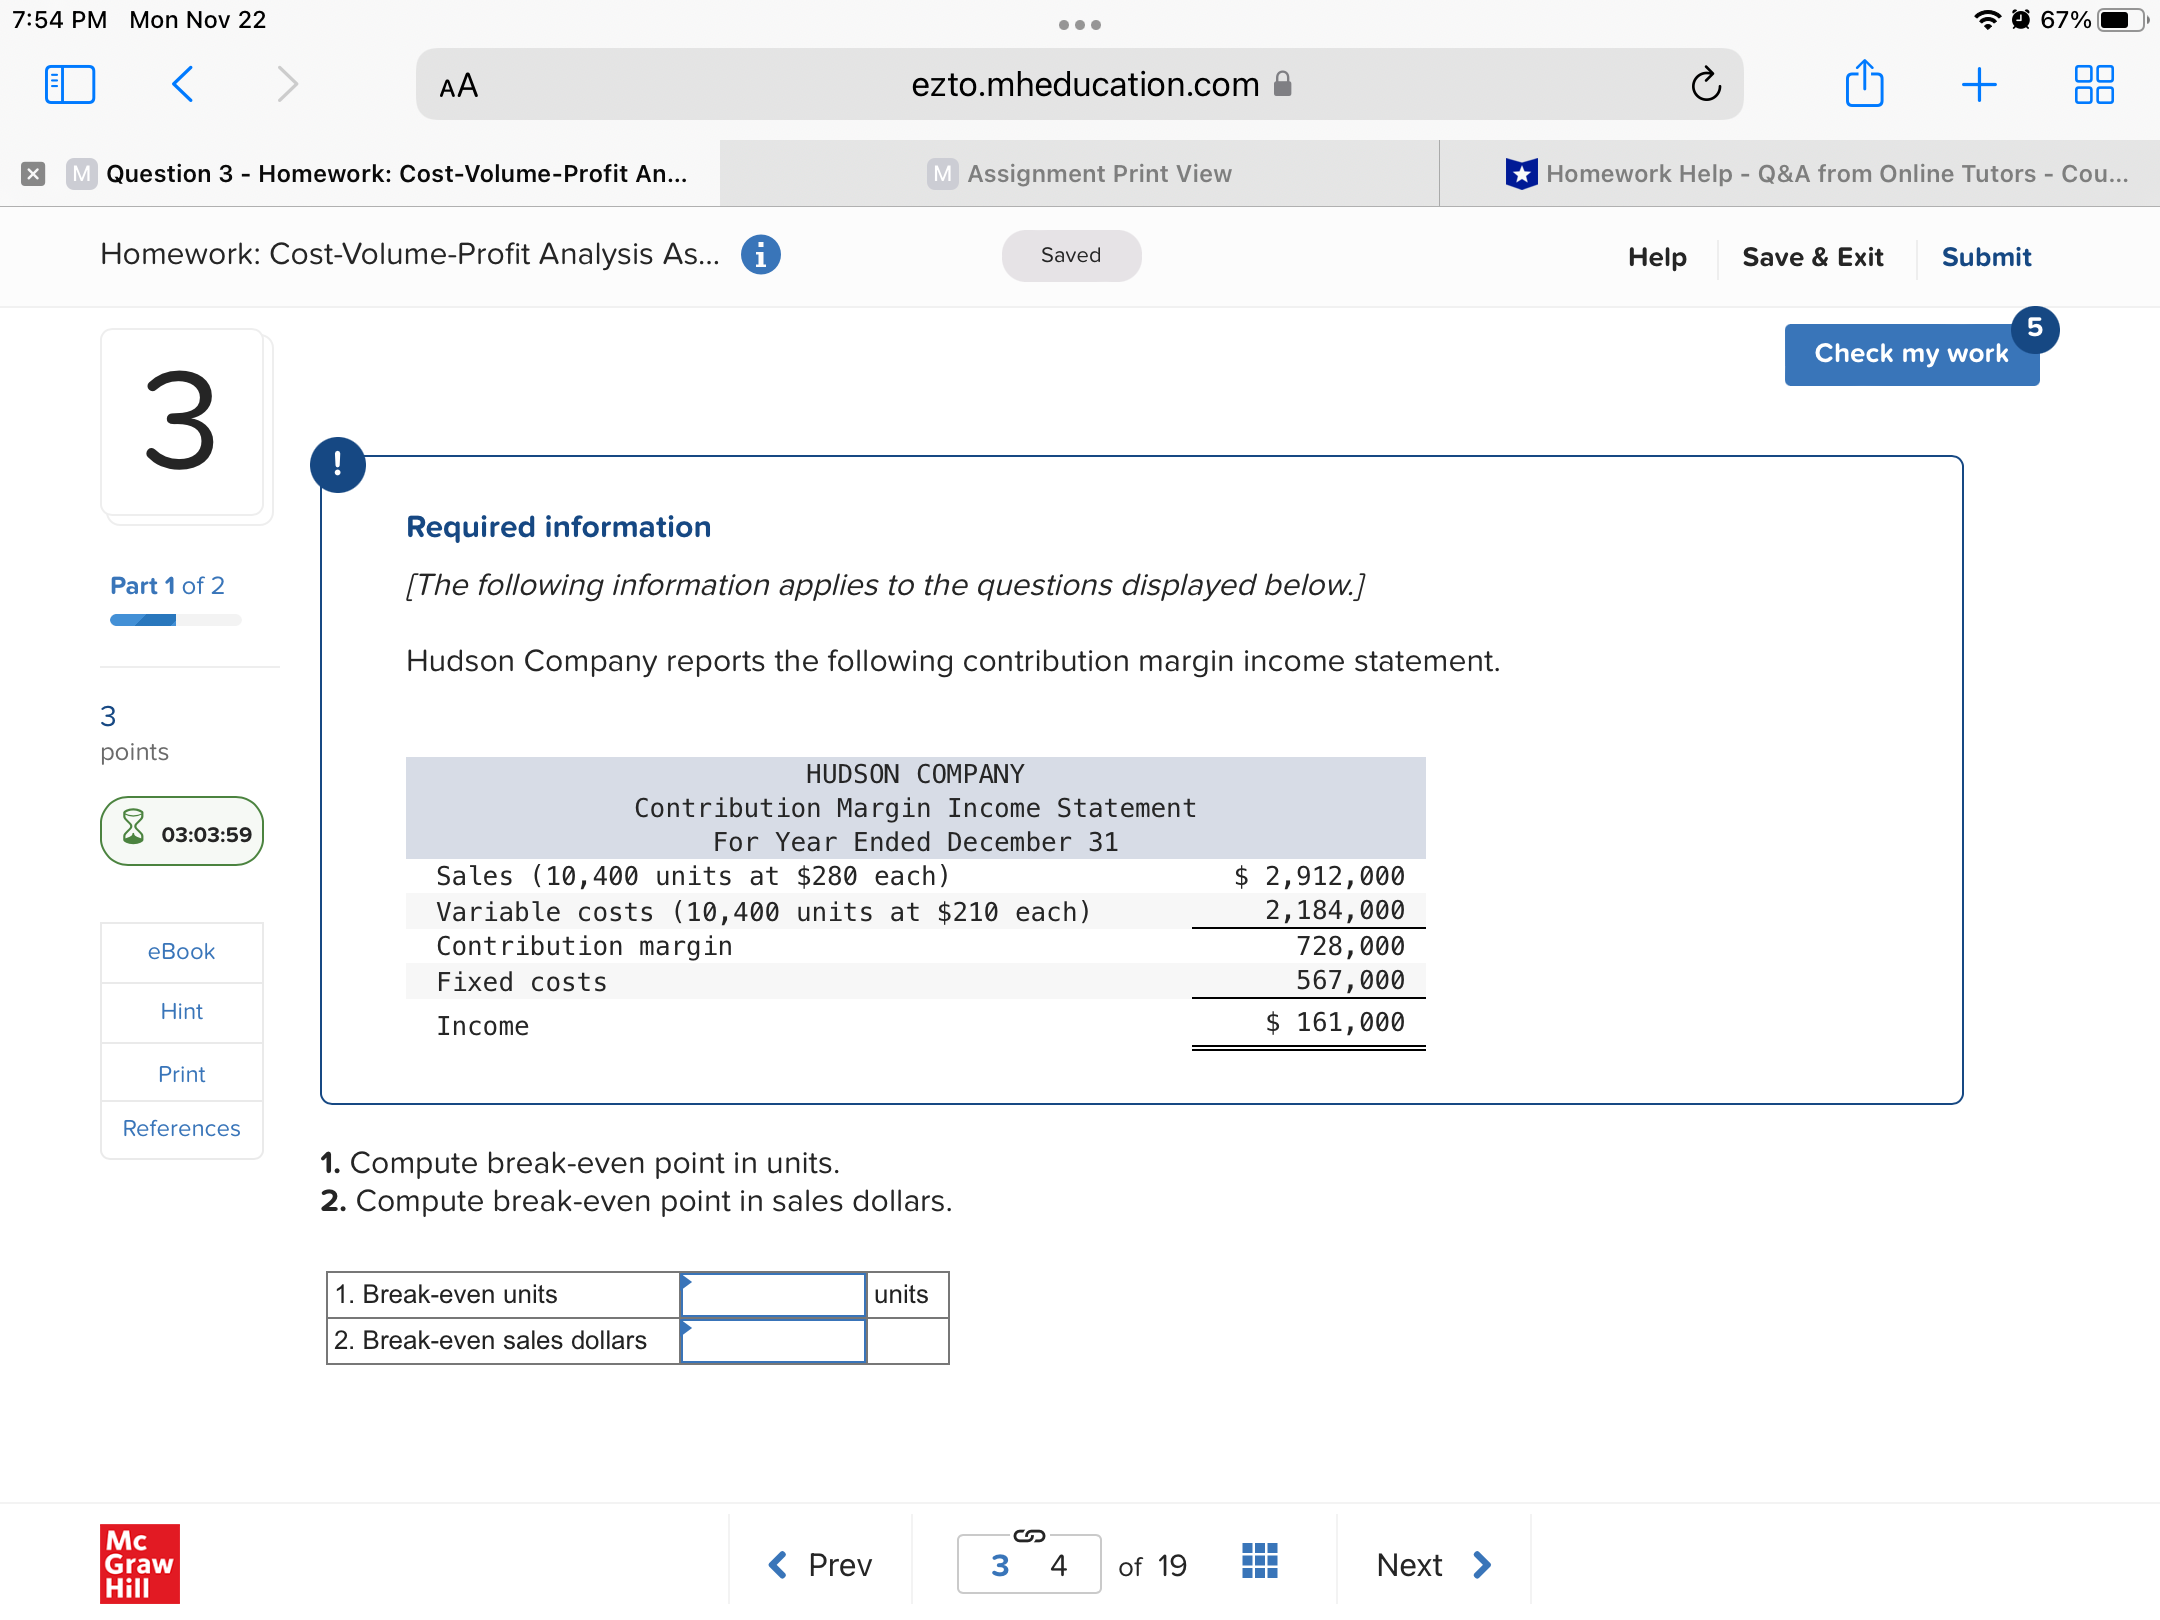
Task: Click the Break-even units input field
Action: click(773, 1295)
